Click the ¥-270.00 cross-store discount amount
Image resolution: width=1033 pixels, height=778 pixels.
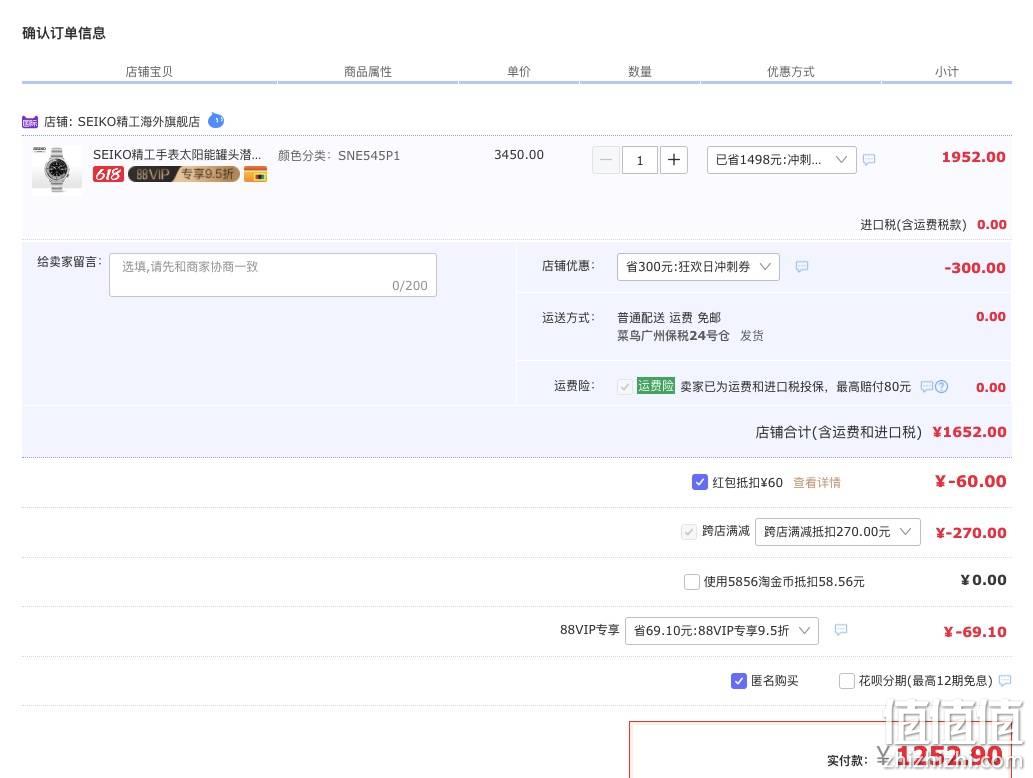coord(970,533)
